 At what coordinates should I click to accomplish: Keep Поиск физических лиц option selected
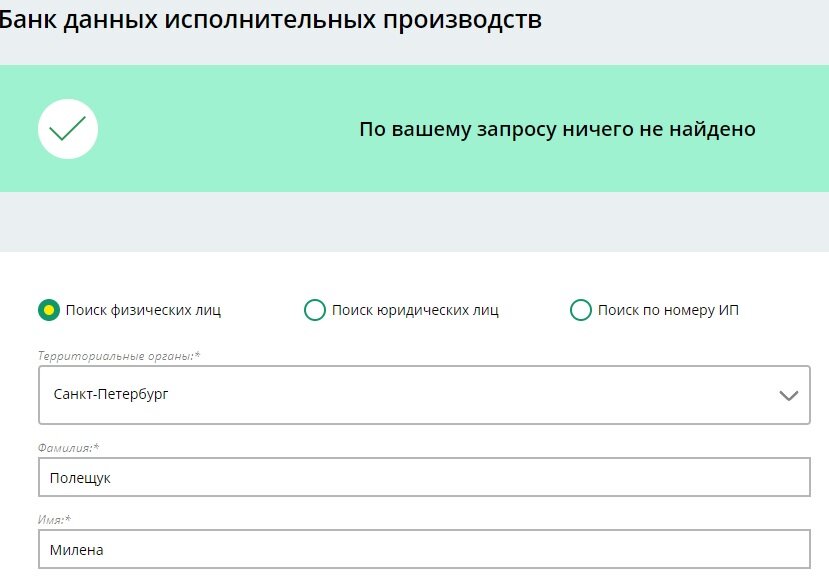pyautogui.click(x=48, y=310)
